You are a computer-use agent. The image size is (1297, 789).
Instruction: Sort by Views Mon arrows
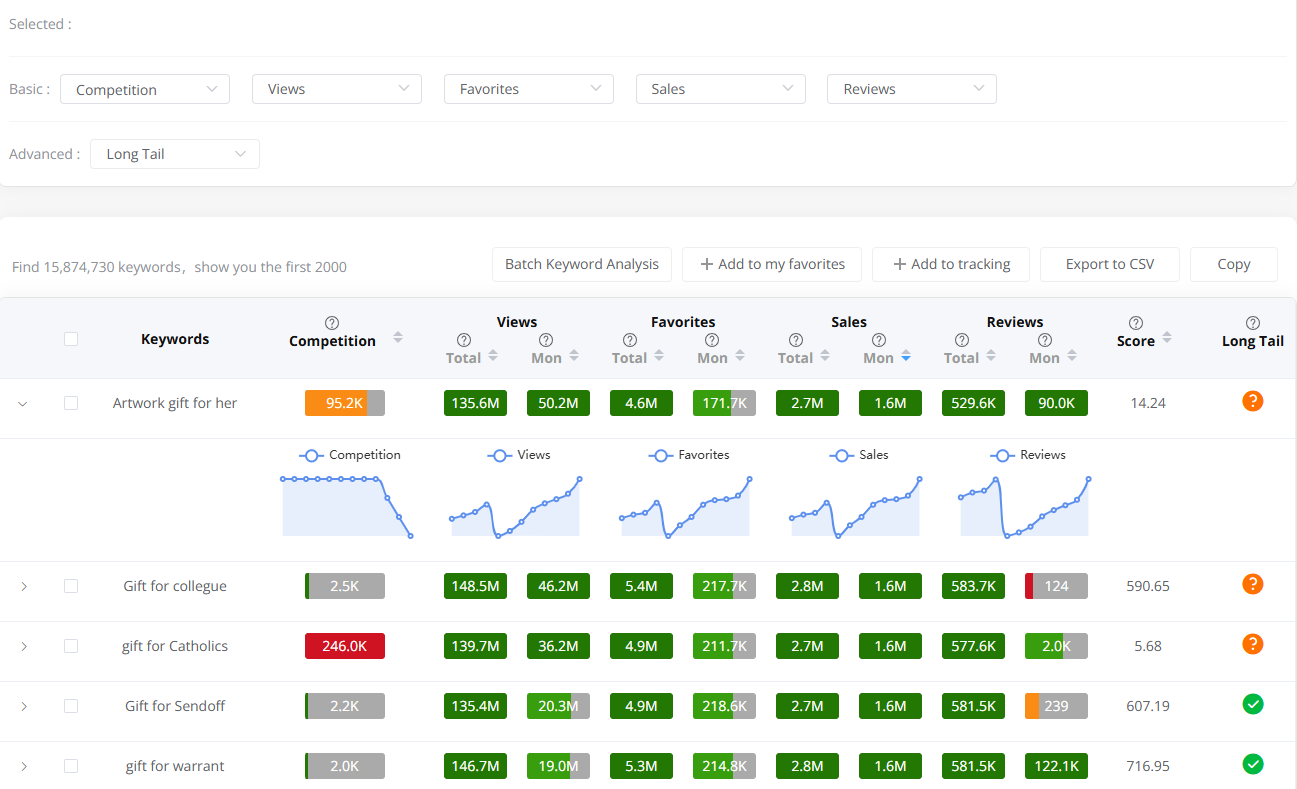pyautogui.click(x=574, y=356)
